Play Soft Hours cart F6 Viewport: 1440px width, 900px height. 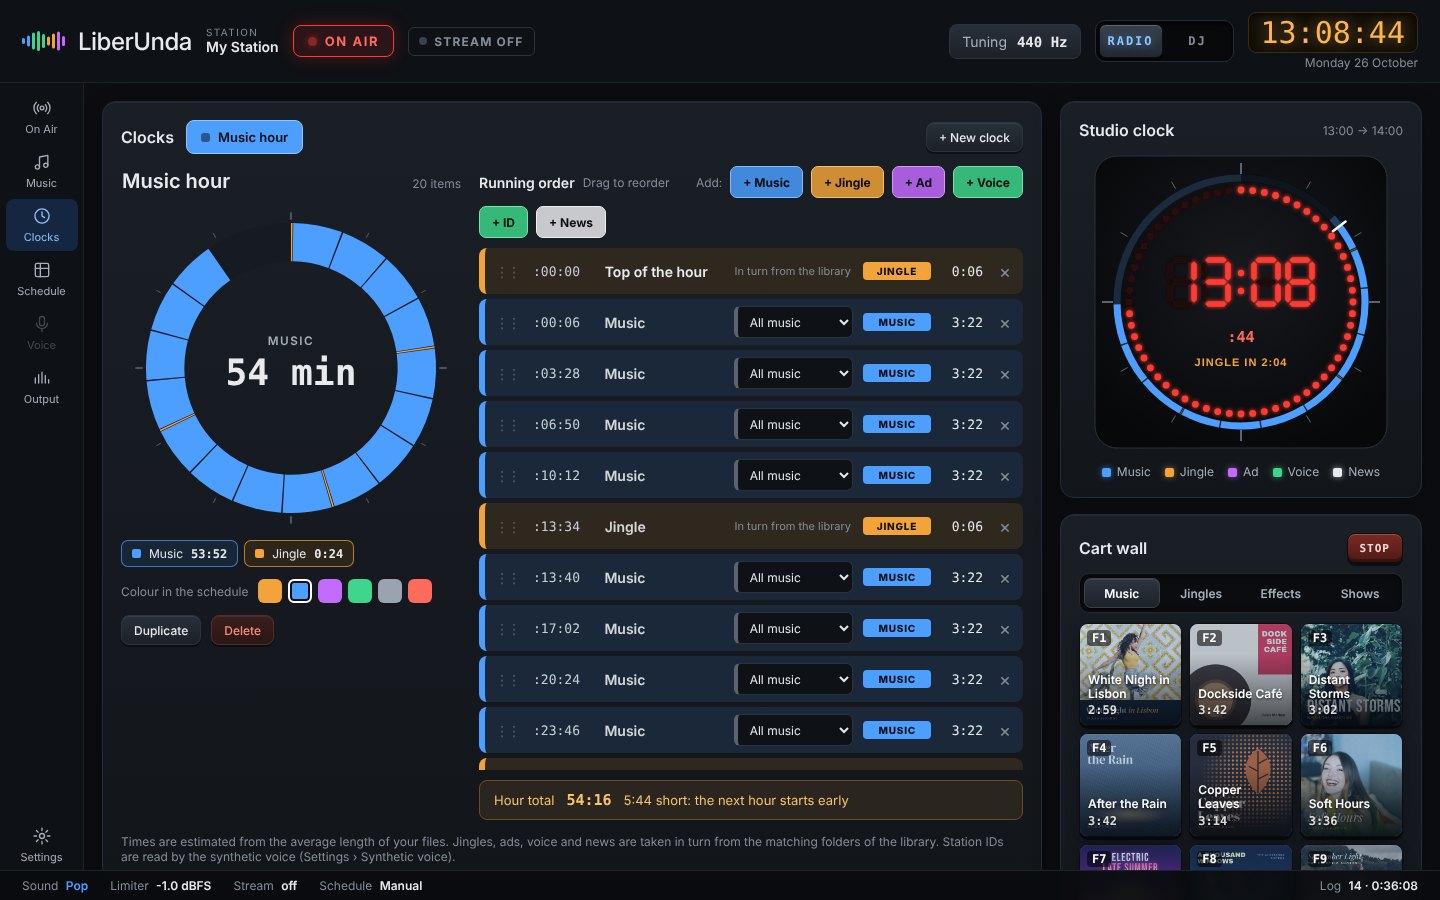click(1351, 785)
